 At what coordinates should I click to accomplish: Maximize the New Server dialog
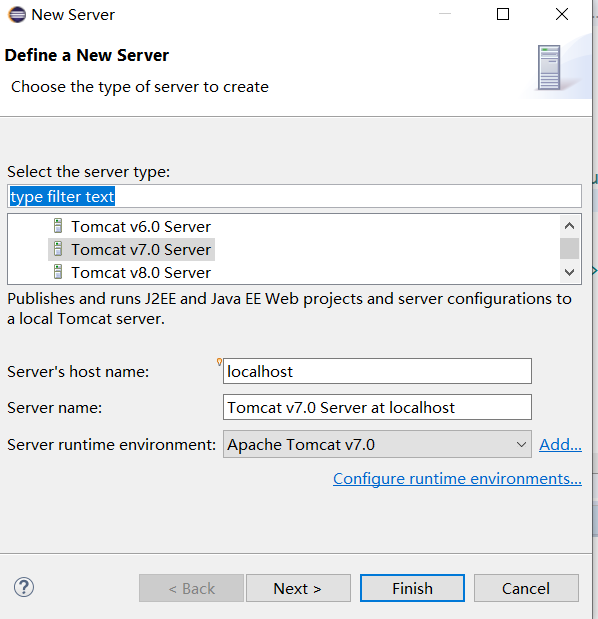[x=502, y=15]
